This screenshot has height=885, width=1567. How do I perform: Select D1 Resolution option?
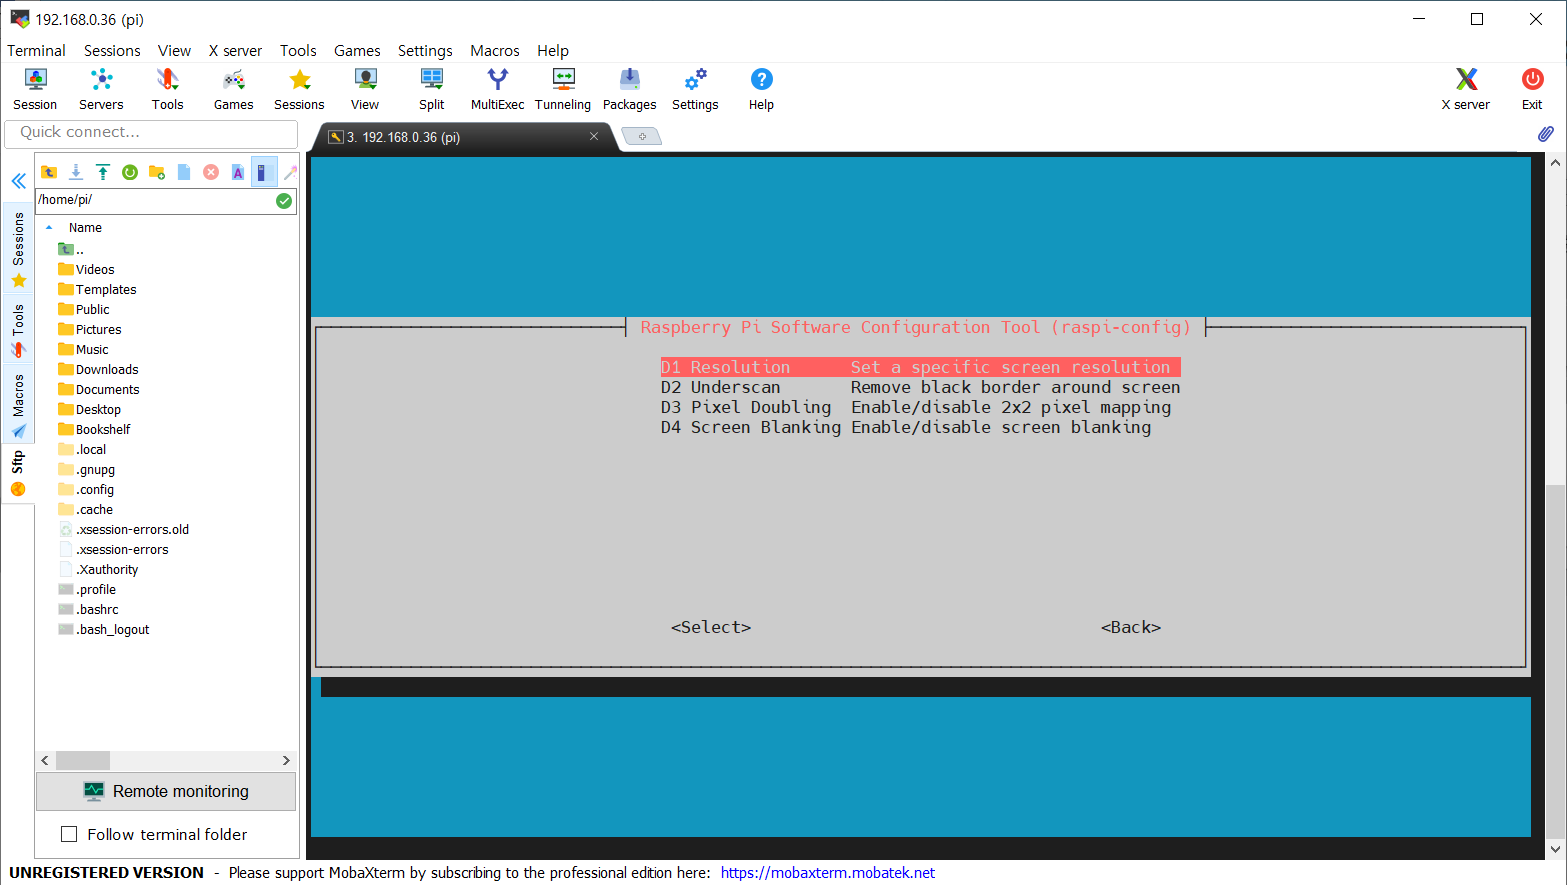pyautogui.click(x=920, y=367)
